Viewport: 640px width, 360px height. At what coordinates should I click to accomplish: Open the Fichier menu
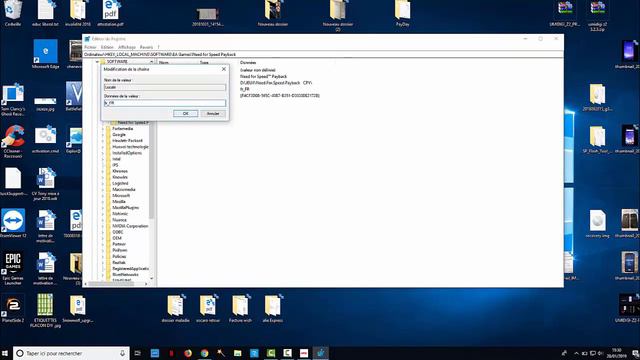90,47
